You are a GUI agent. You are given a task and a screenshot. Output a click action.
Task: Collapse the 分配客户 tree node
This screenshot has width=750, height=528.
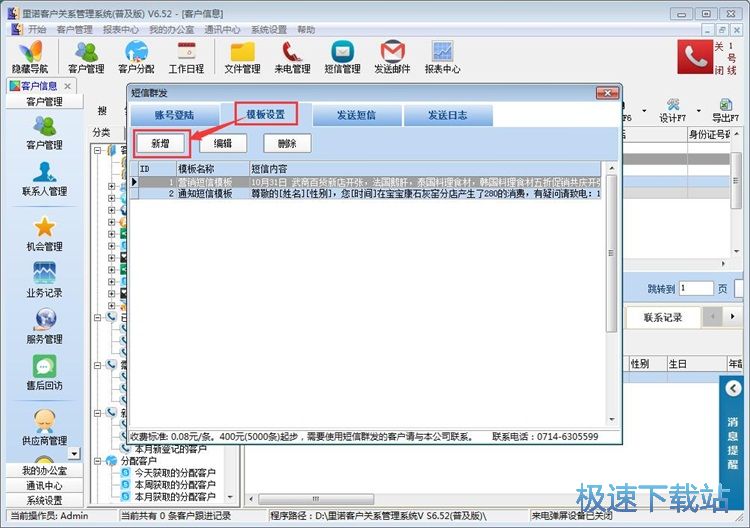pos(98,461)
